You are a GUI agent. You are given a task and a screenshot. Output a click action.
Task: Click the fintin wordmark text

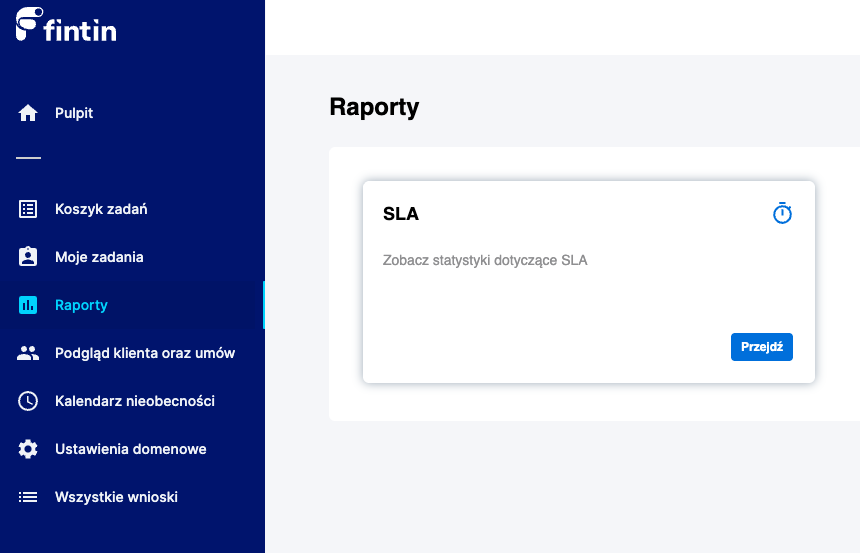click(81, 31)
